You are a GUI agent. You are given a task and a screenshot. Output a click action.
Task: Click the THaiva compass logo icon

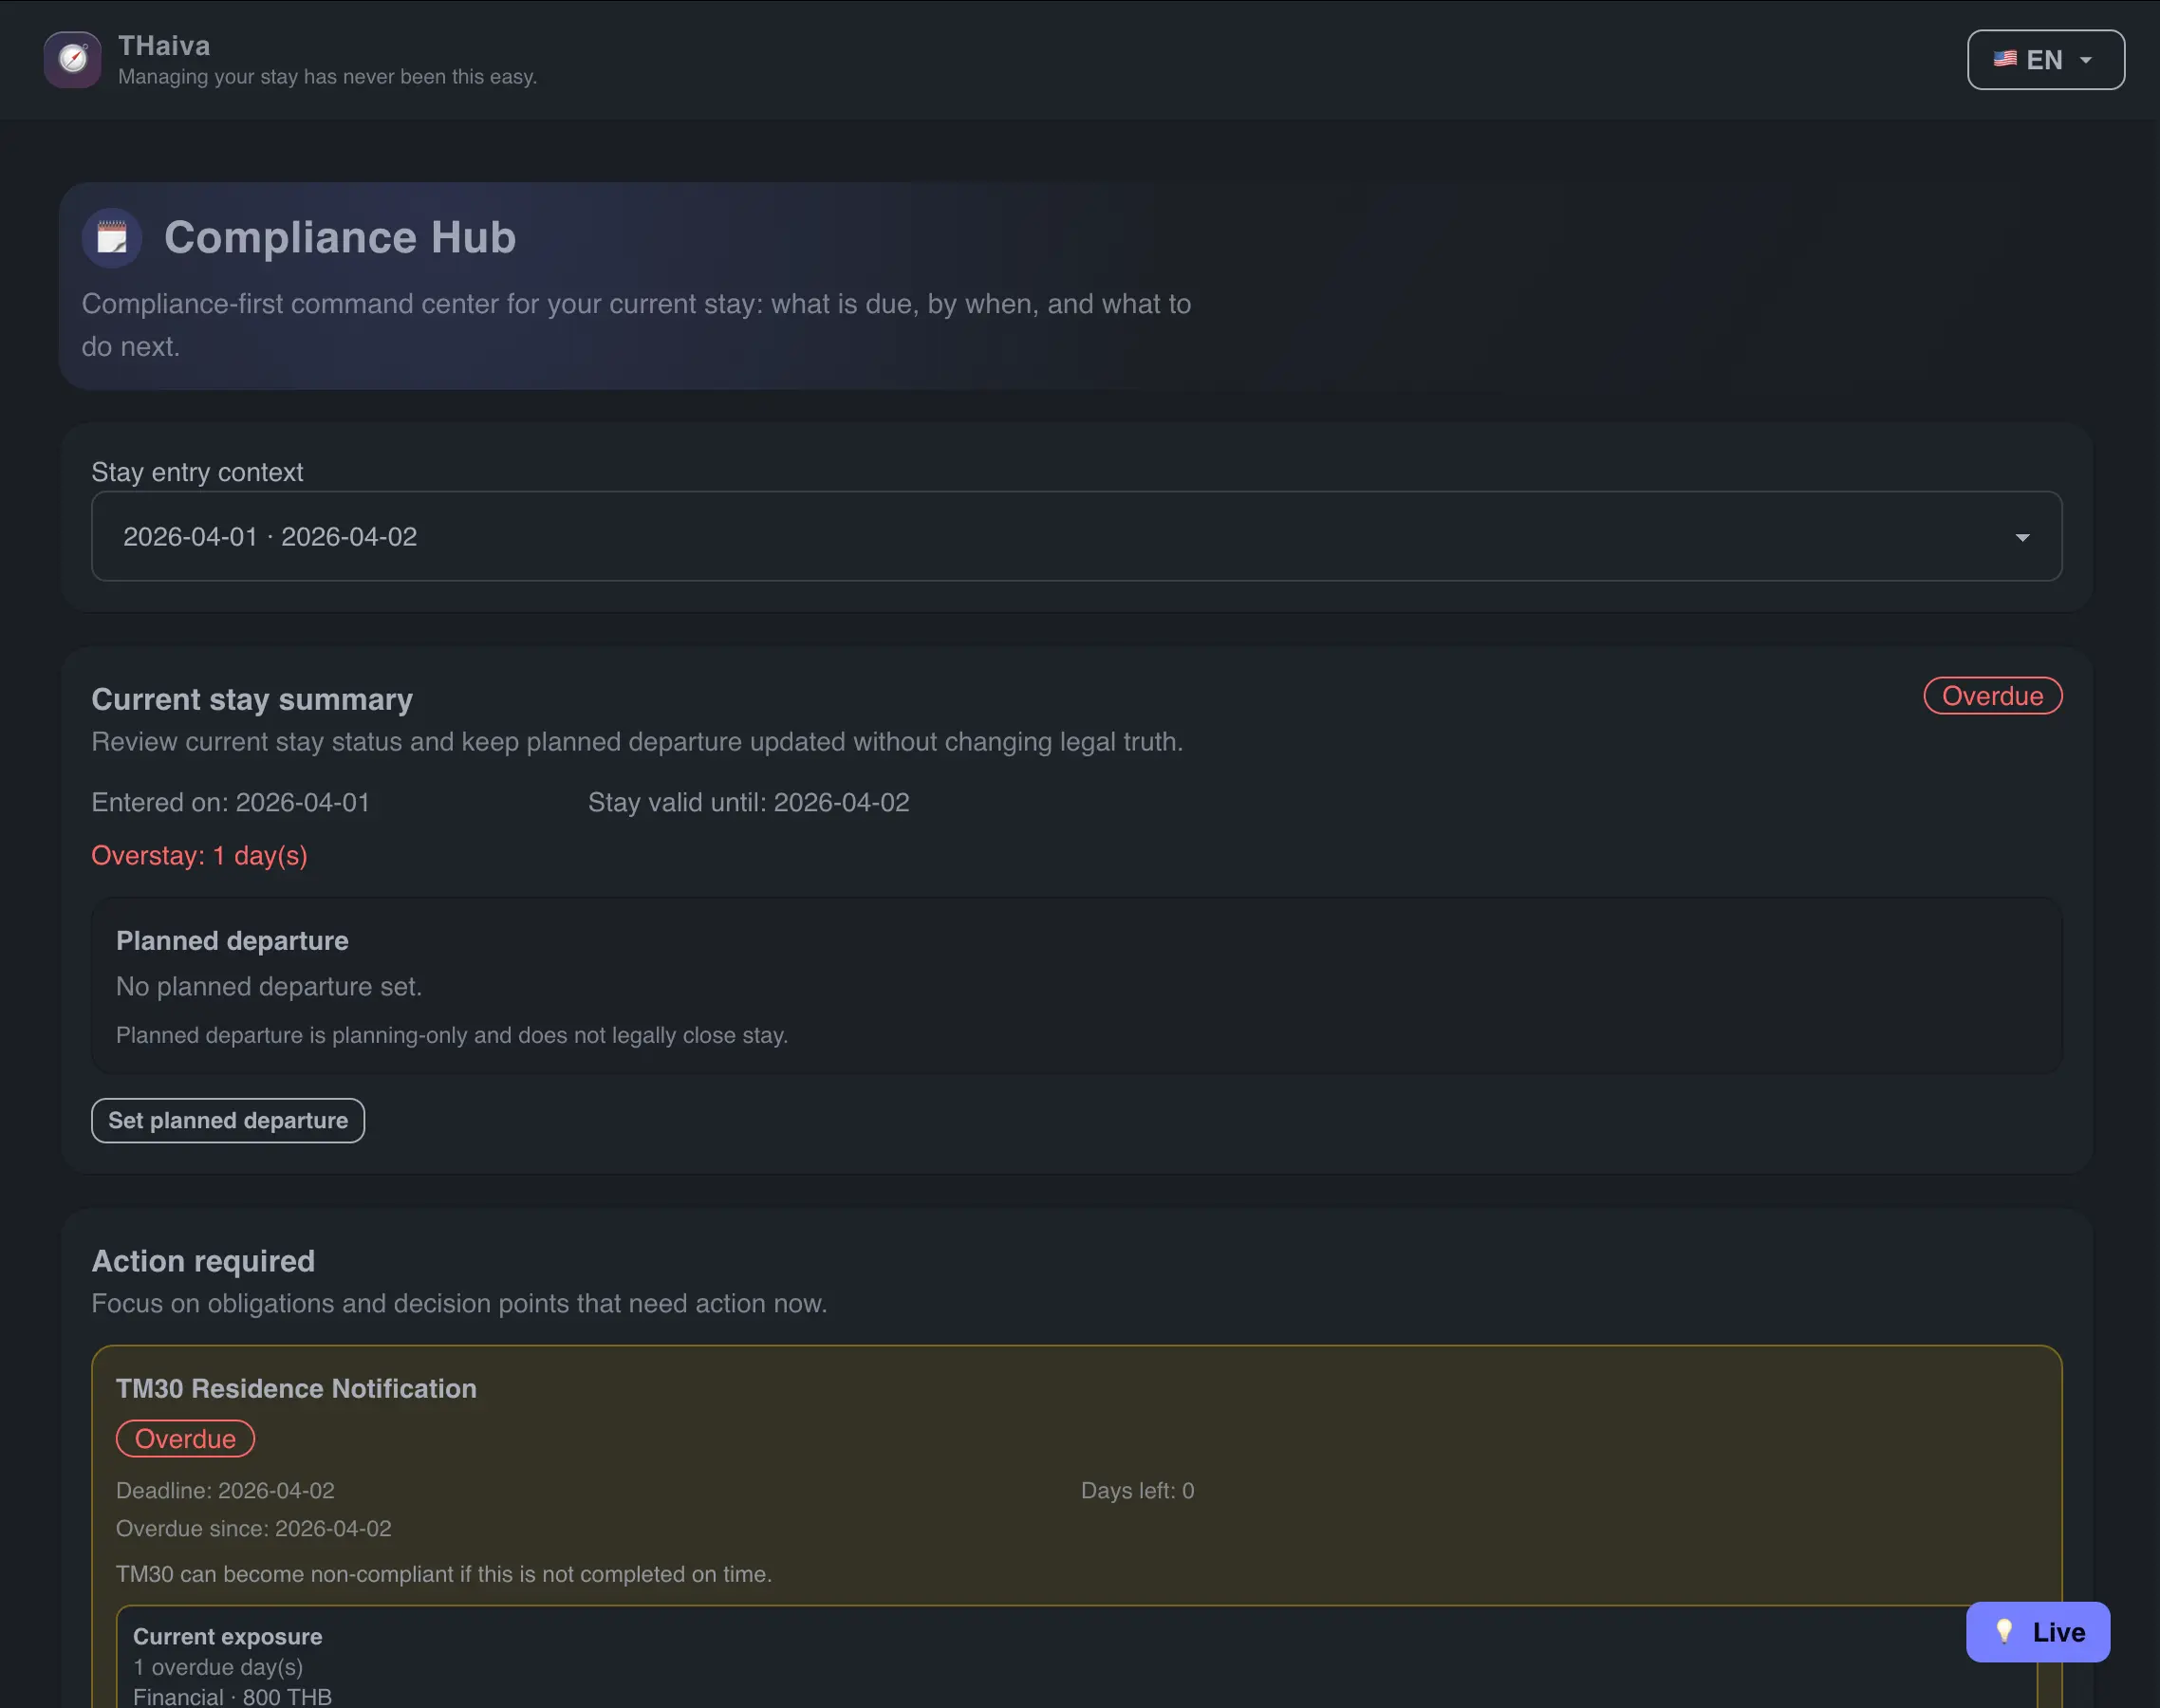click(72, 60)
